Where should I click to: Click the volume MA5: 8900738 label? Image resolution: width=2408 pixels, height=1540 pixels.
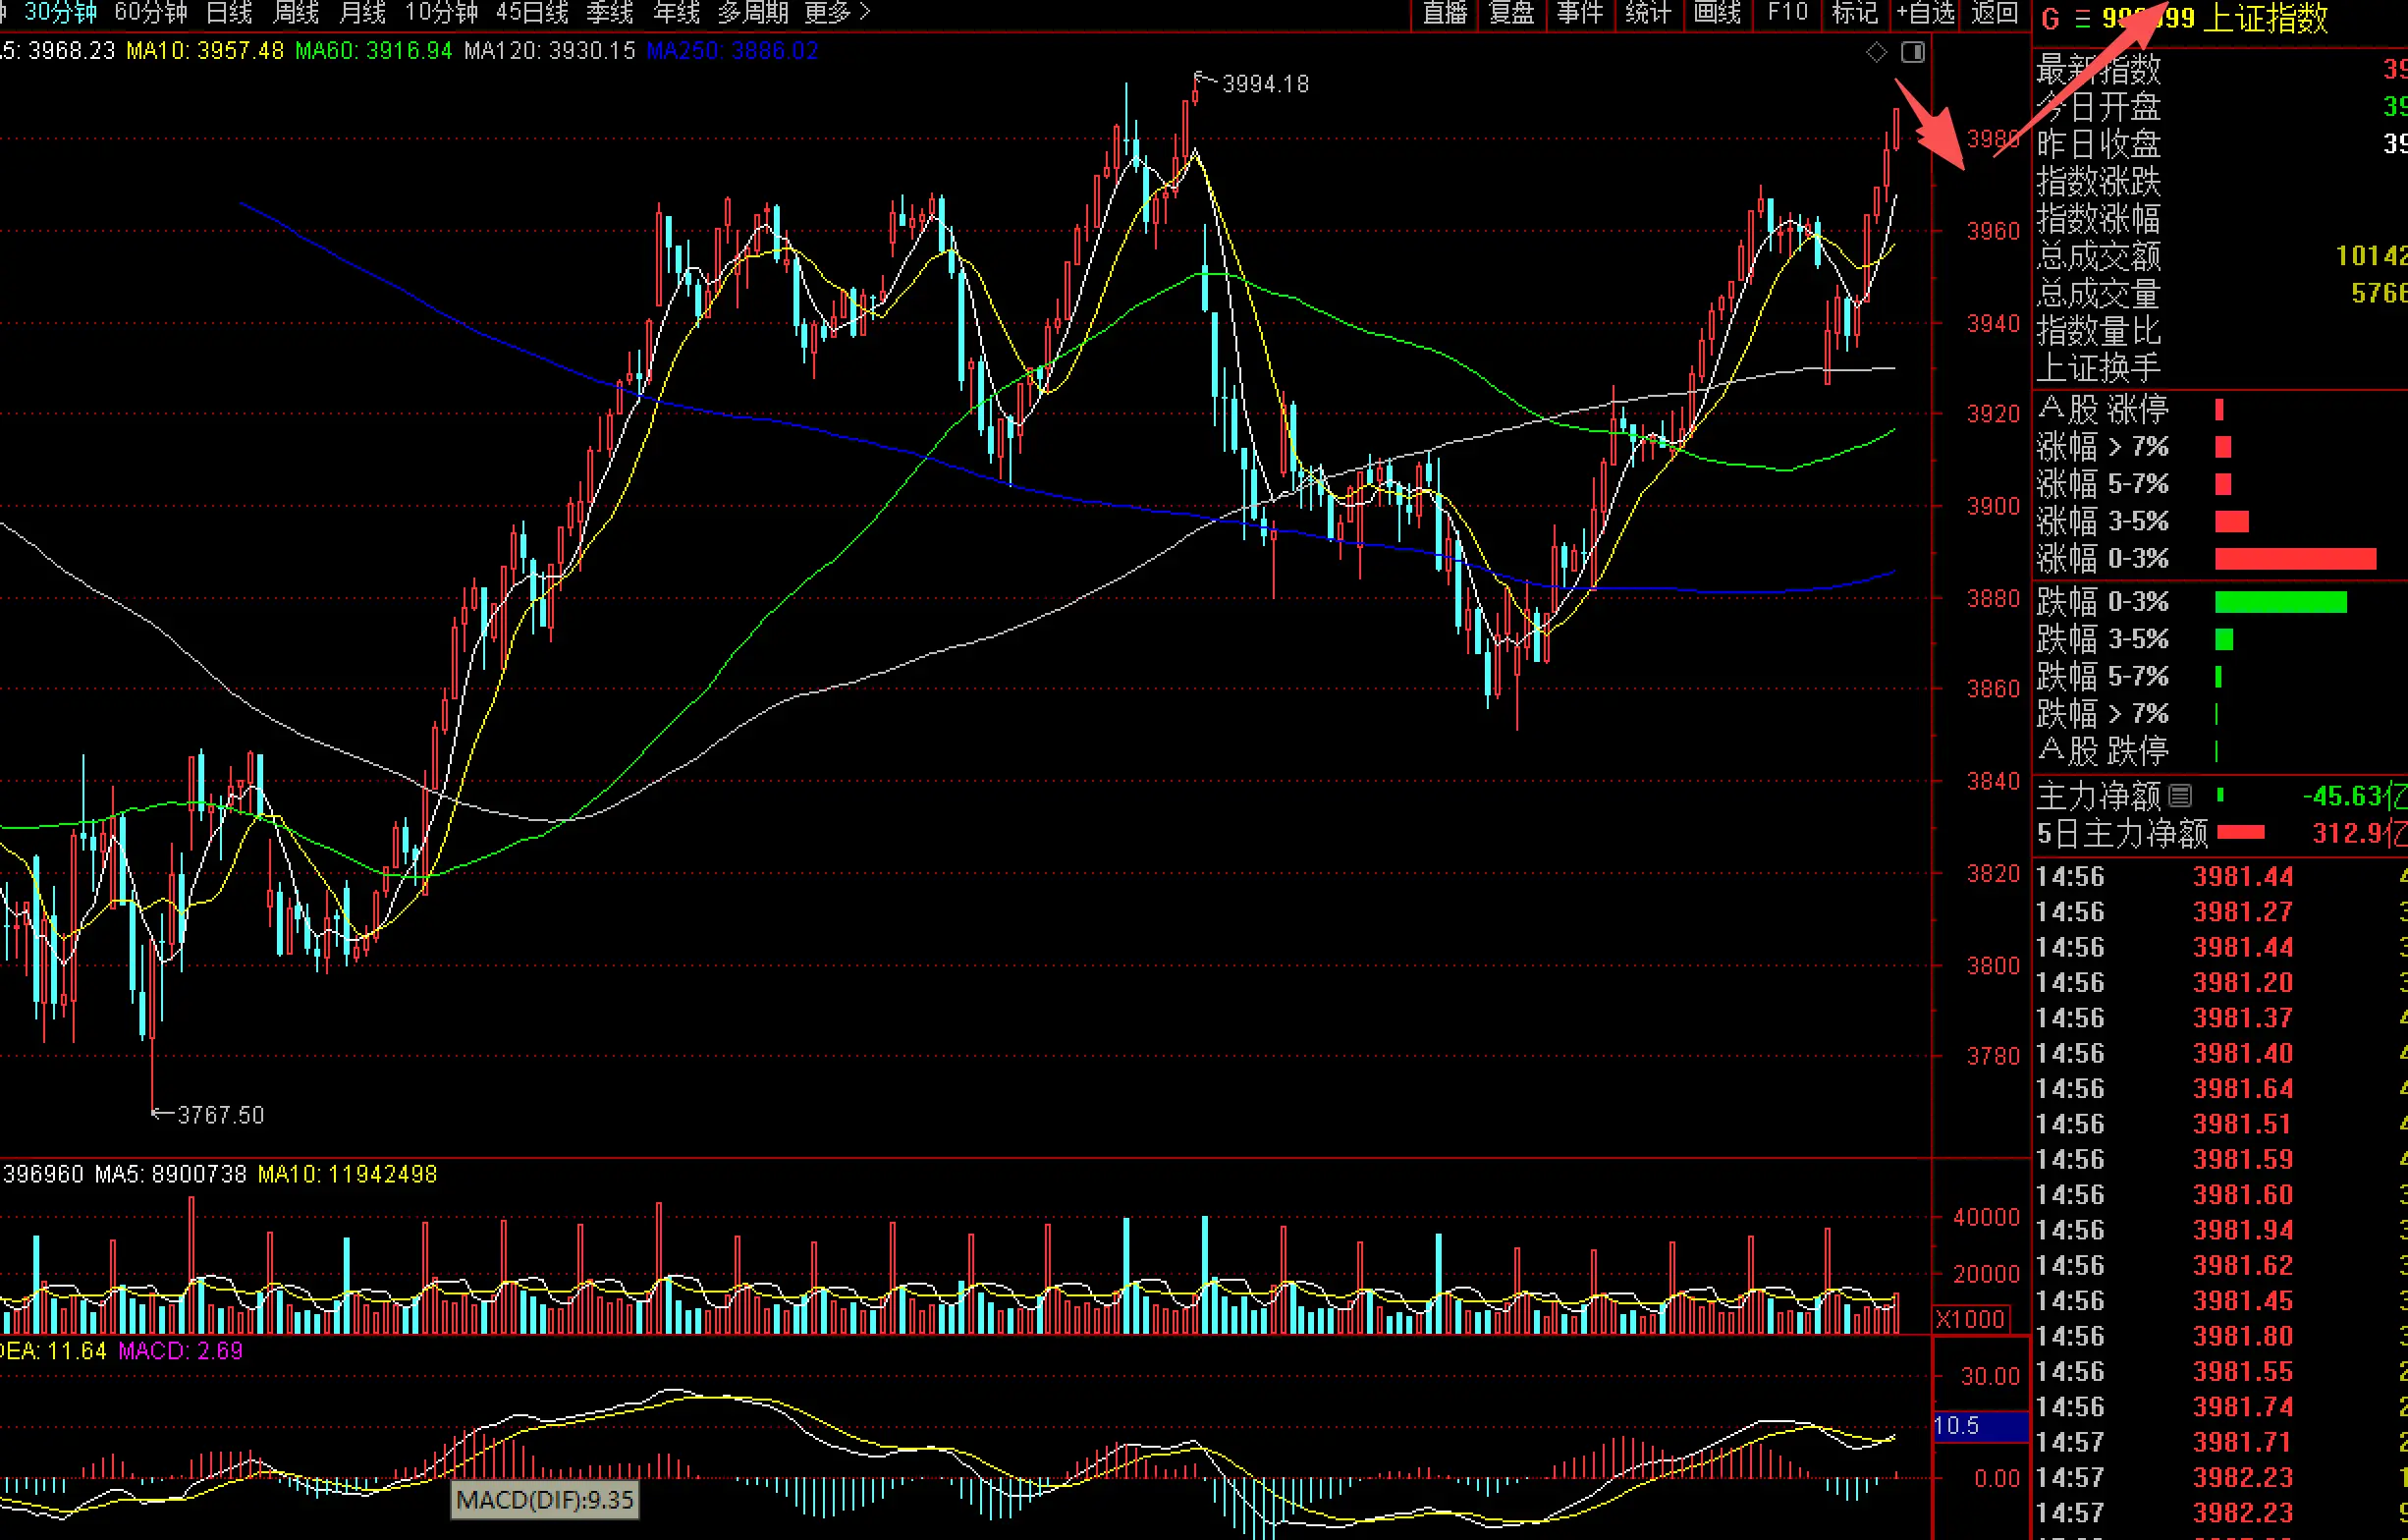171,1174
